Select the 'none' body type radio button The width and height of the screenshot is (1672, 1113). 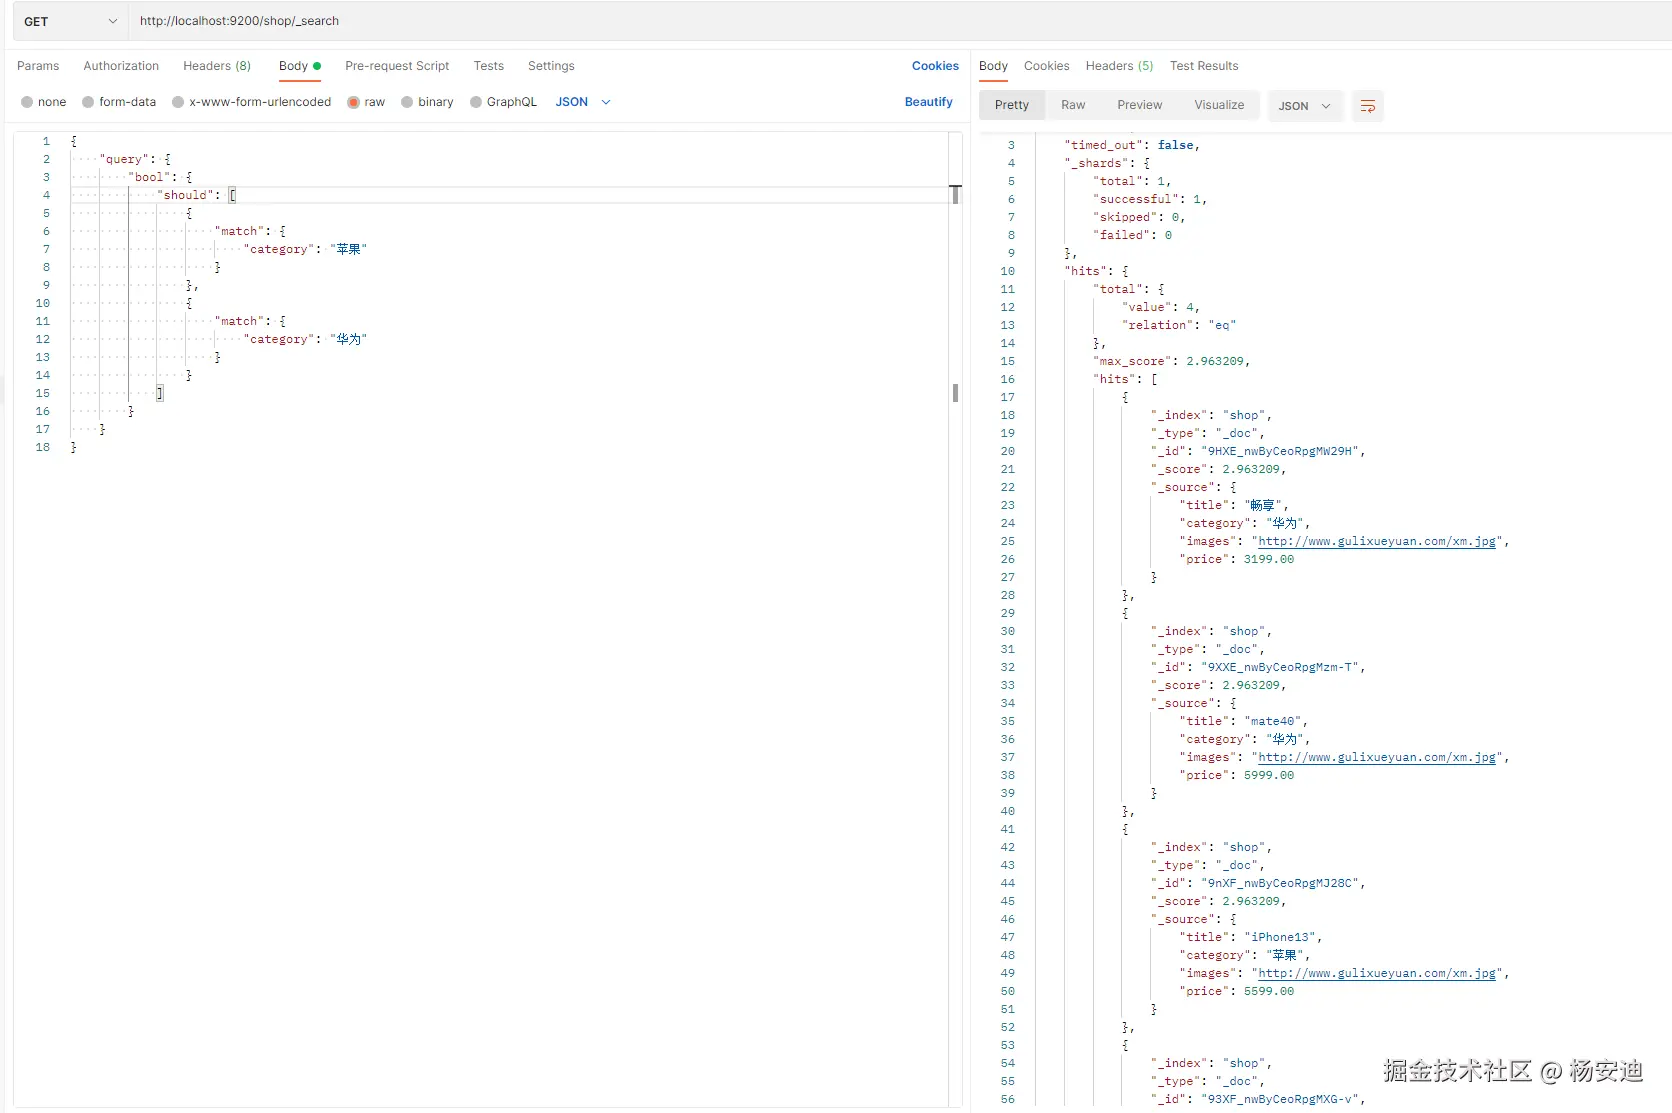click(x=28, y=102)
